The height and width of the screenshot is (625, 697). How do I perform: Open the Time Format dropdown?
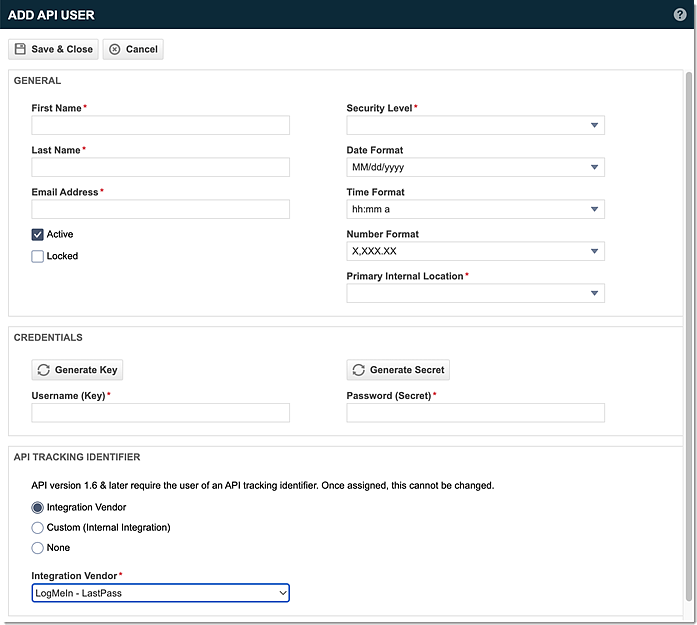475,209
